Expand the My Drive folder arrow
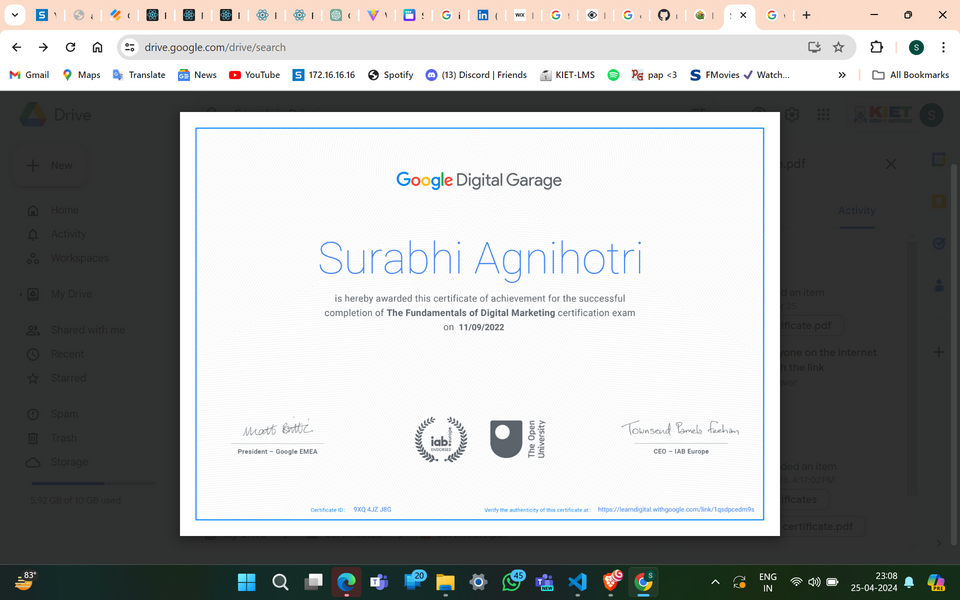Image resolution: width=960 pixels, height=600 pixels. (x=20, y=294)
